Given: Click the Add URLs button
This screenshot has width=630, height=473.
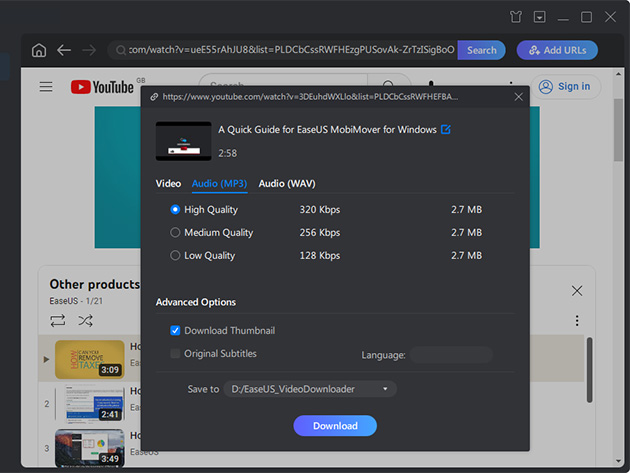Looking at the screenshot, I should [x=557, y=50].
